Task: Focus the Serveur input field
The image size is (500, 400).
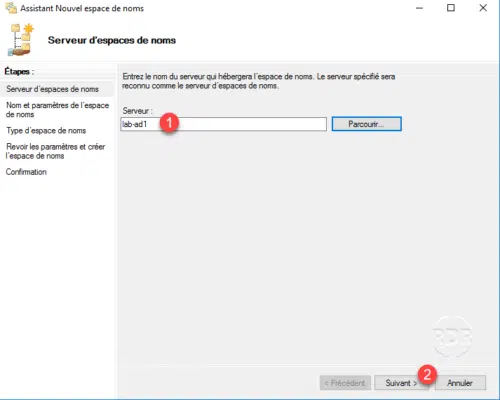Action: pos(223,124)
